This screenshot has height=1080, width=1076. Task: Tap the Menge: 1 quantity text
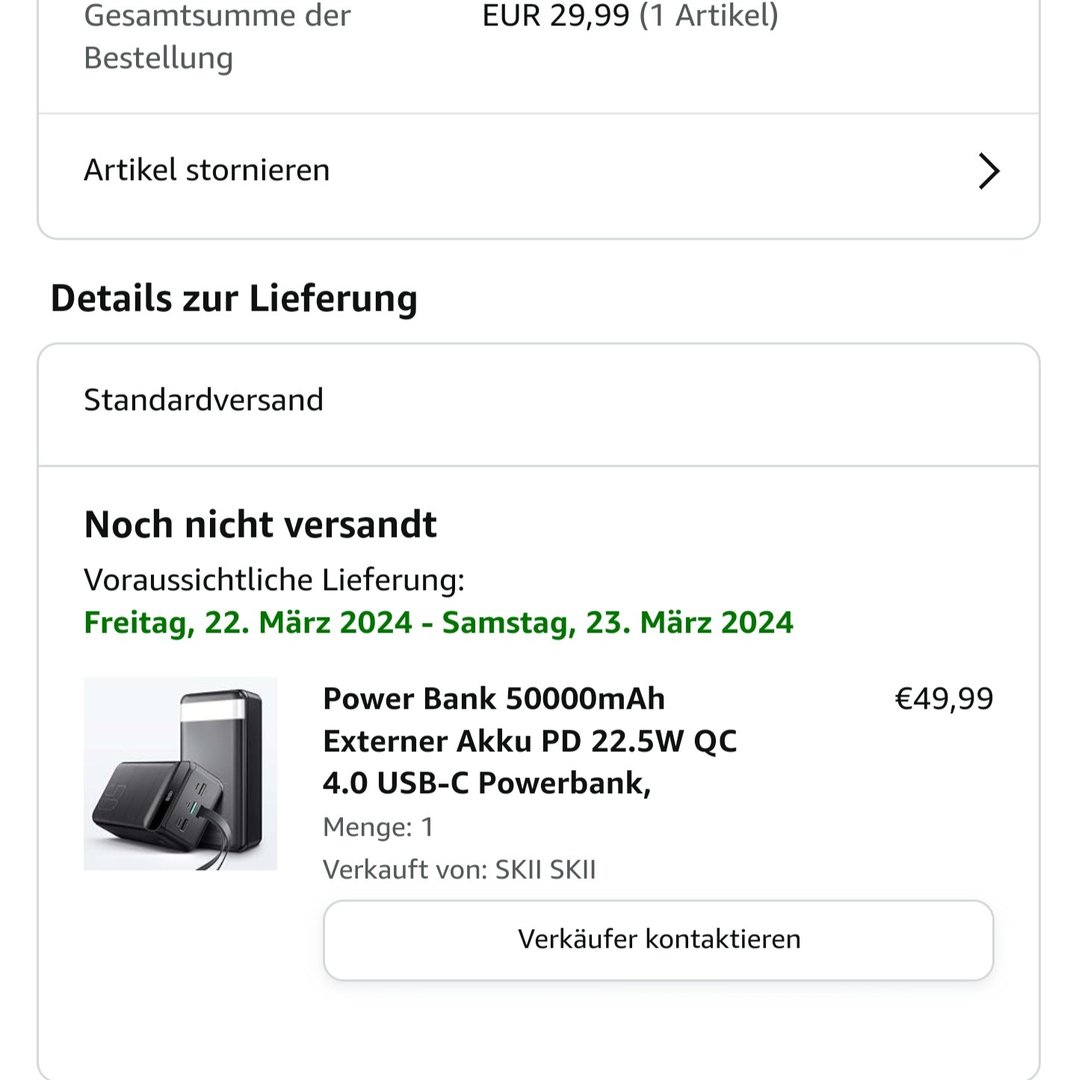[378, 827]
